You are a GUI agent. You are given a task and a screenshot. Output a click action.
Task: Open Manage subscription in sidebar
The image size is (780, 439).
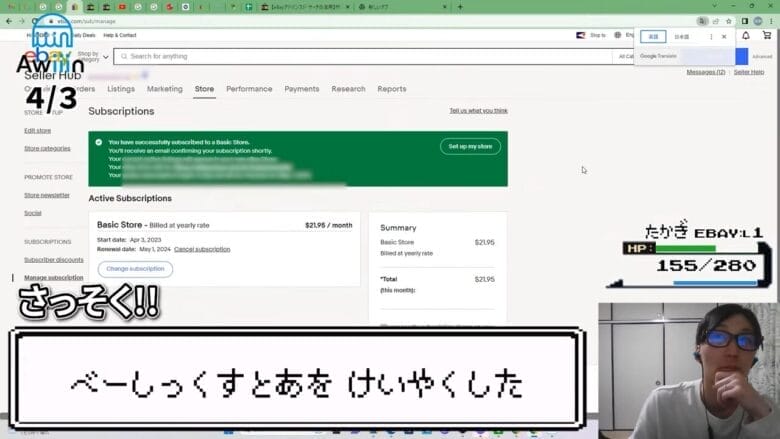(x=54, y=278)
